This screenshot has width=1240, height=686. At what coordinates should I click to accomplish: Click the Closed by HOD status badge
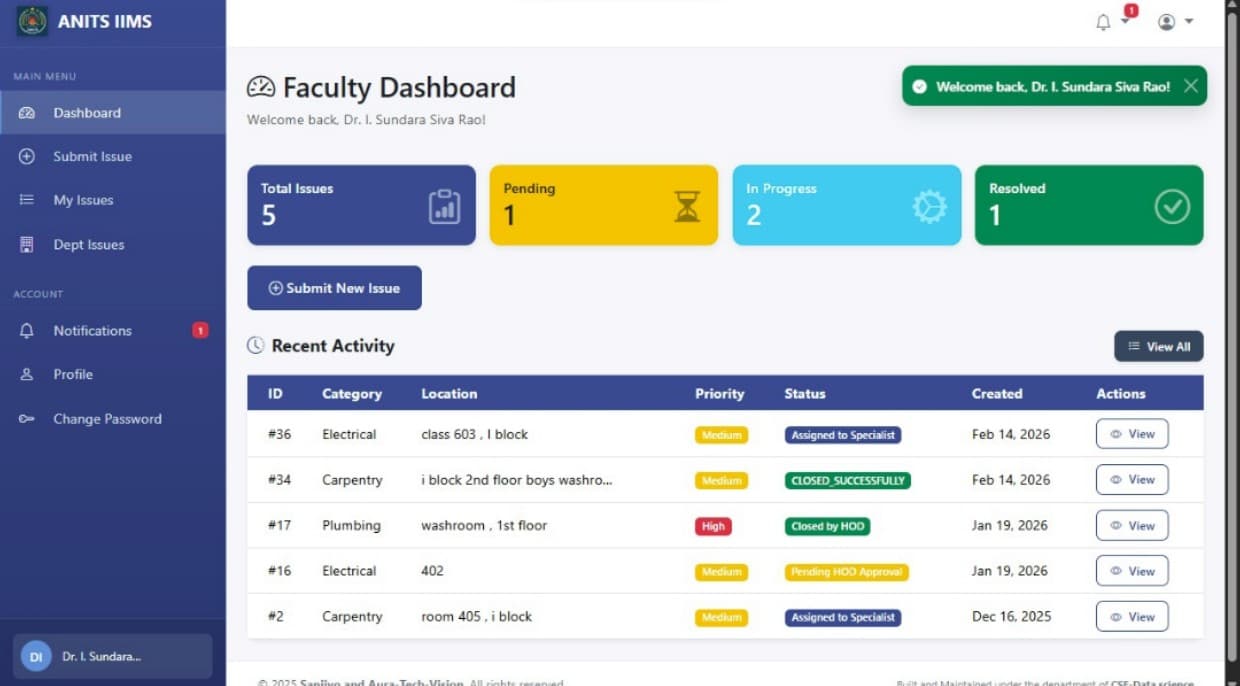(x=828, y=526)
